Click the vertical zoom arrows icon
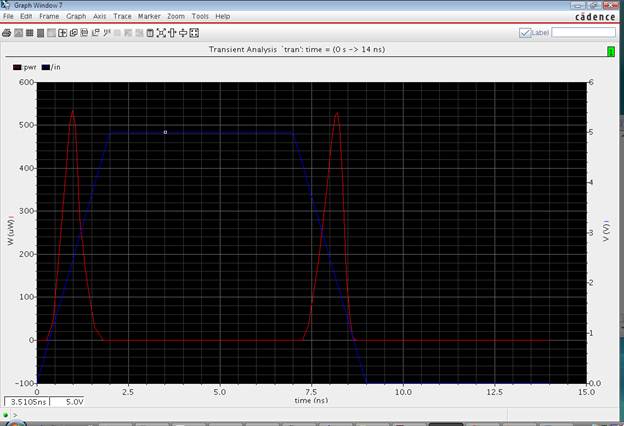 click(172, 33)
